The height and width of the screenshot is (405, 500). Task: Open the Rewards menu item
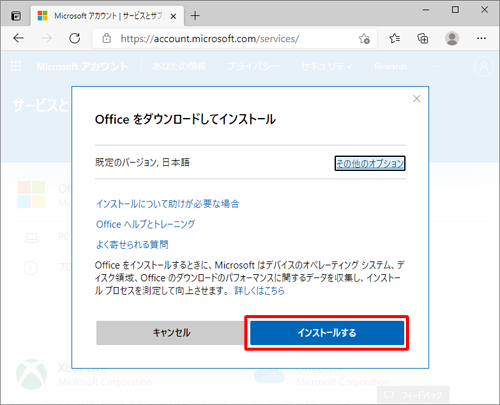pyautogui.click(x=391, y=66)
